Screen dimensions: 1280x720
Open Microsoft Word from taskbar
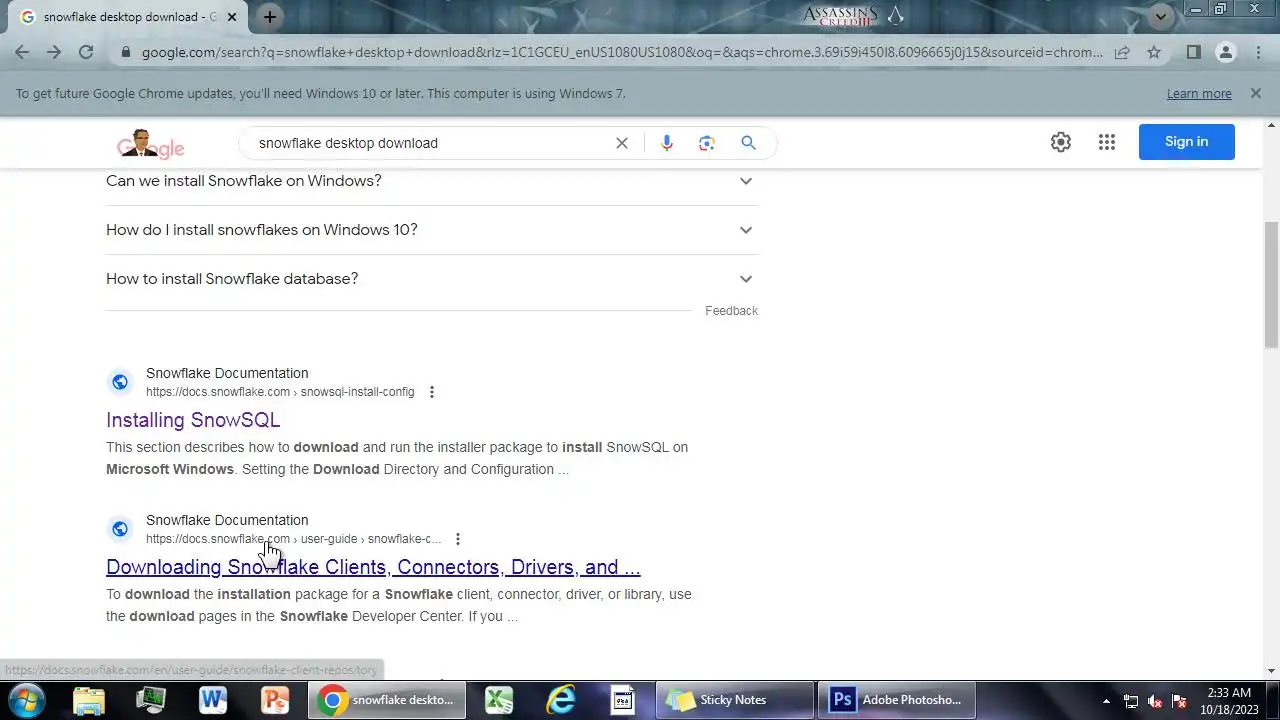coord(213,700)
